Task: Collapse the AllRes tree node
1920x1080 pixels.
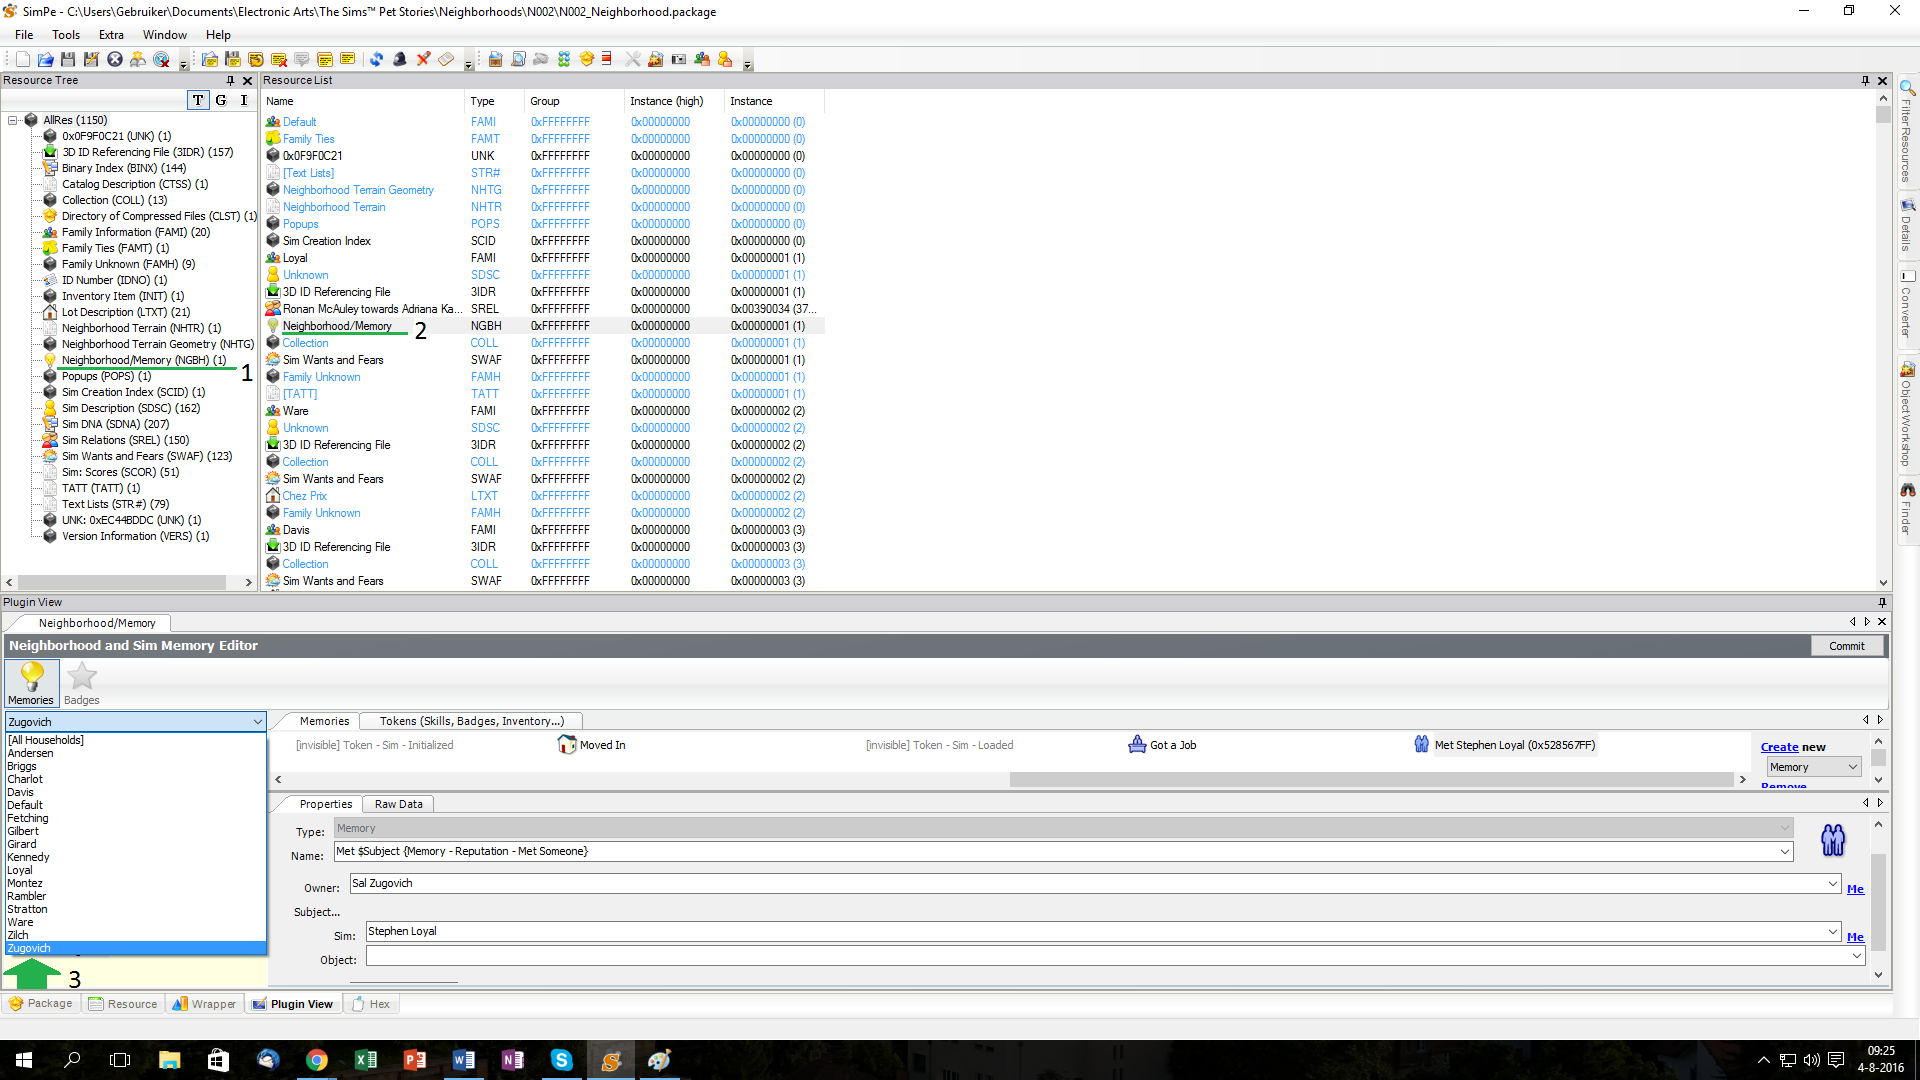Action: tap(12, 120)
